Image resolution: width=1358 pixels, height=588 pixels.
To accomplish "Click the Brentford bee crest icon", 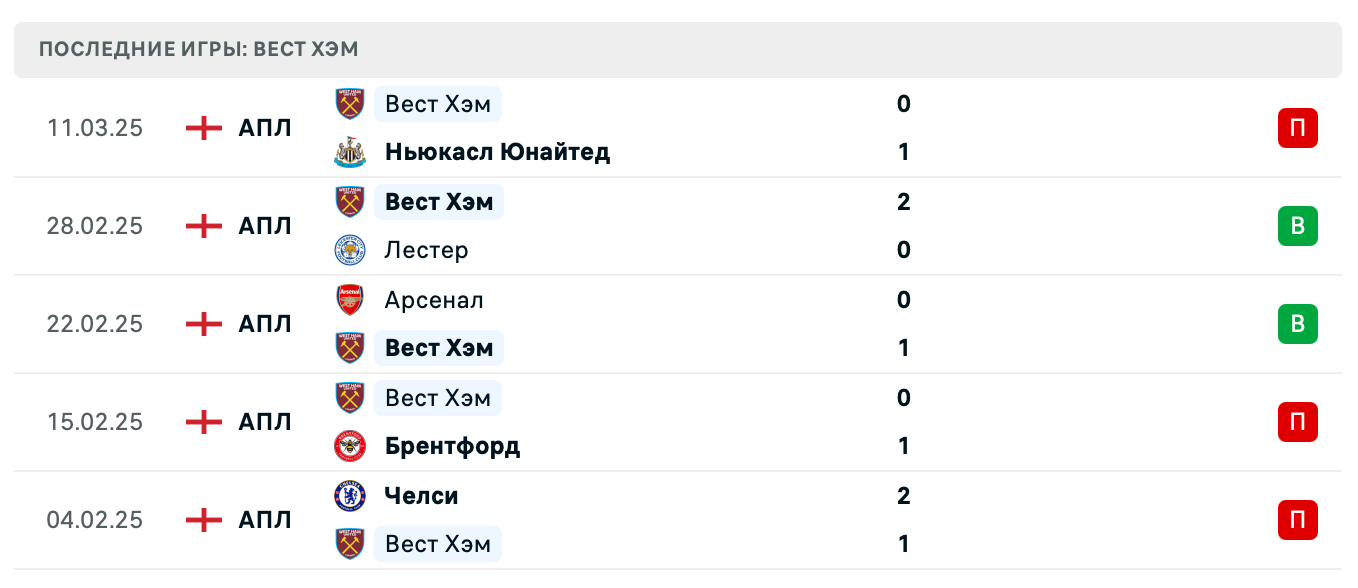I will click(349, 446).
